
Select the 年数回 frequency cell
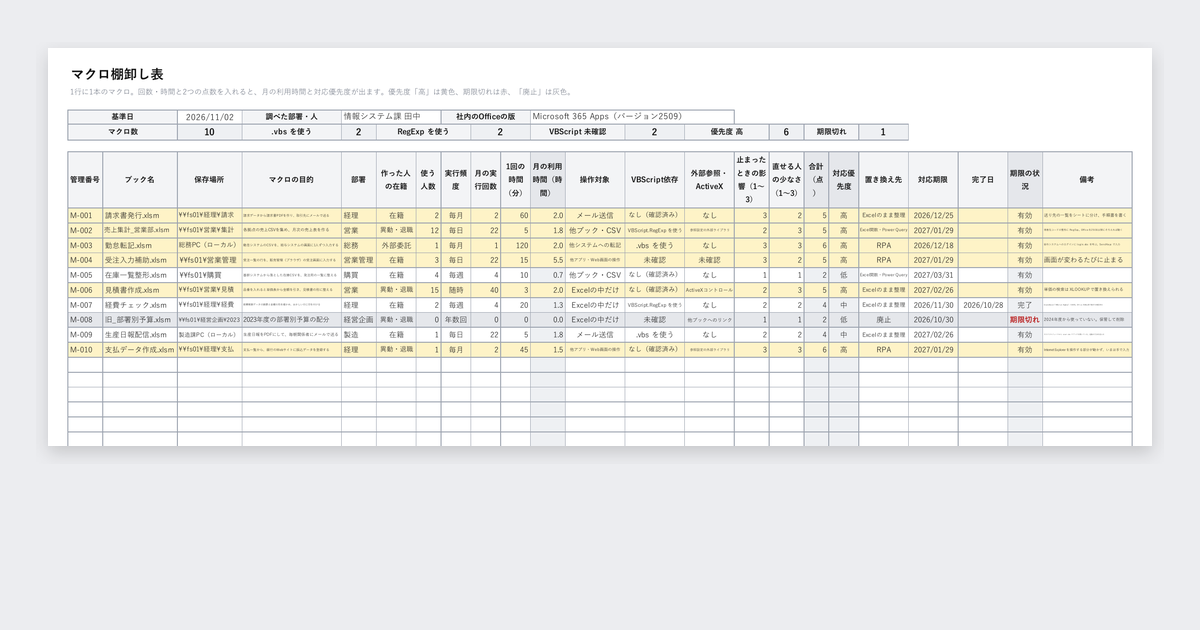tap(456, 320)
